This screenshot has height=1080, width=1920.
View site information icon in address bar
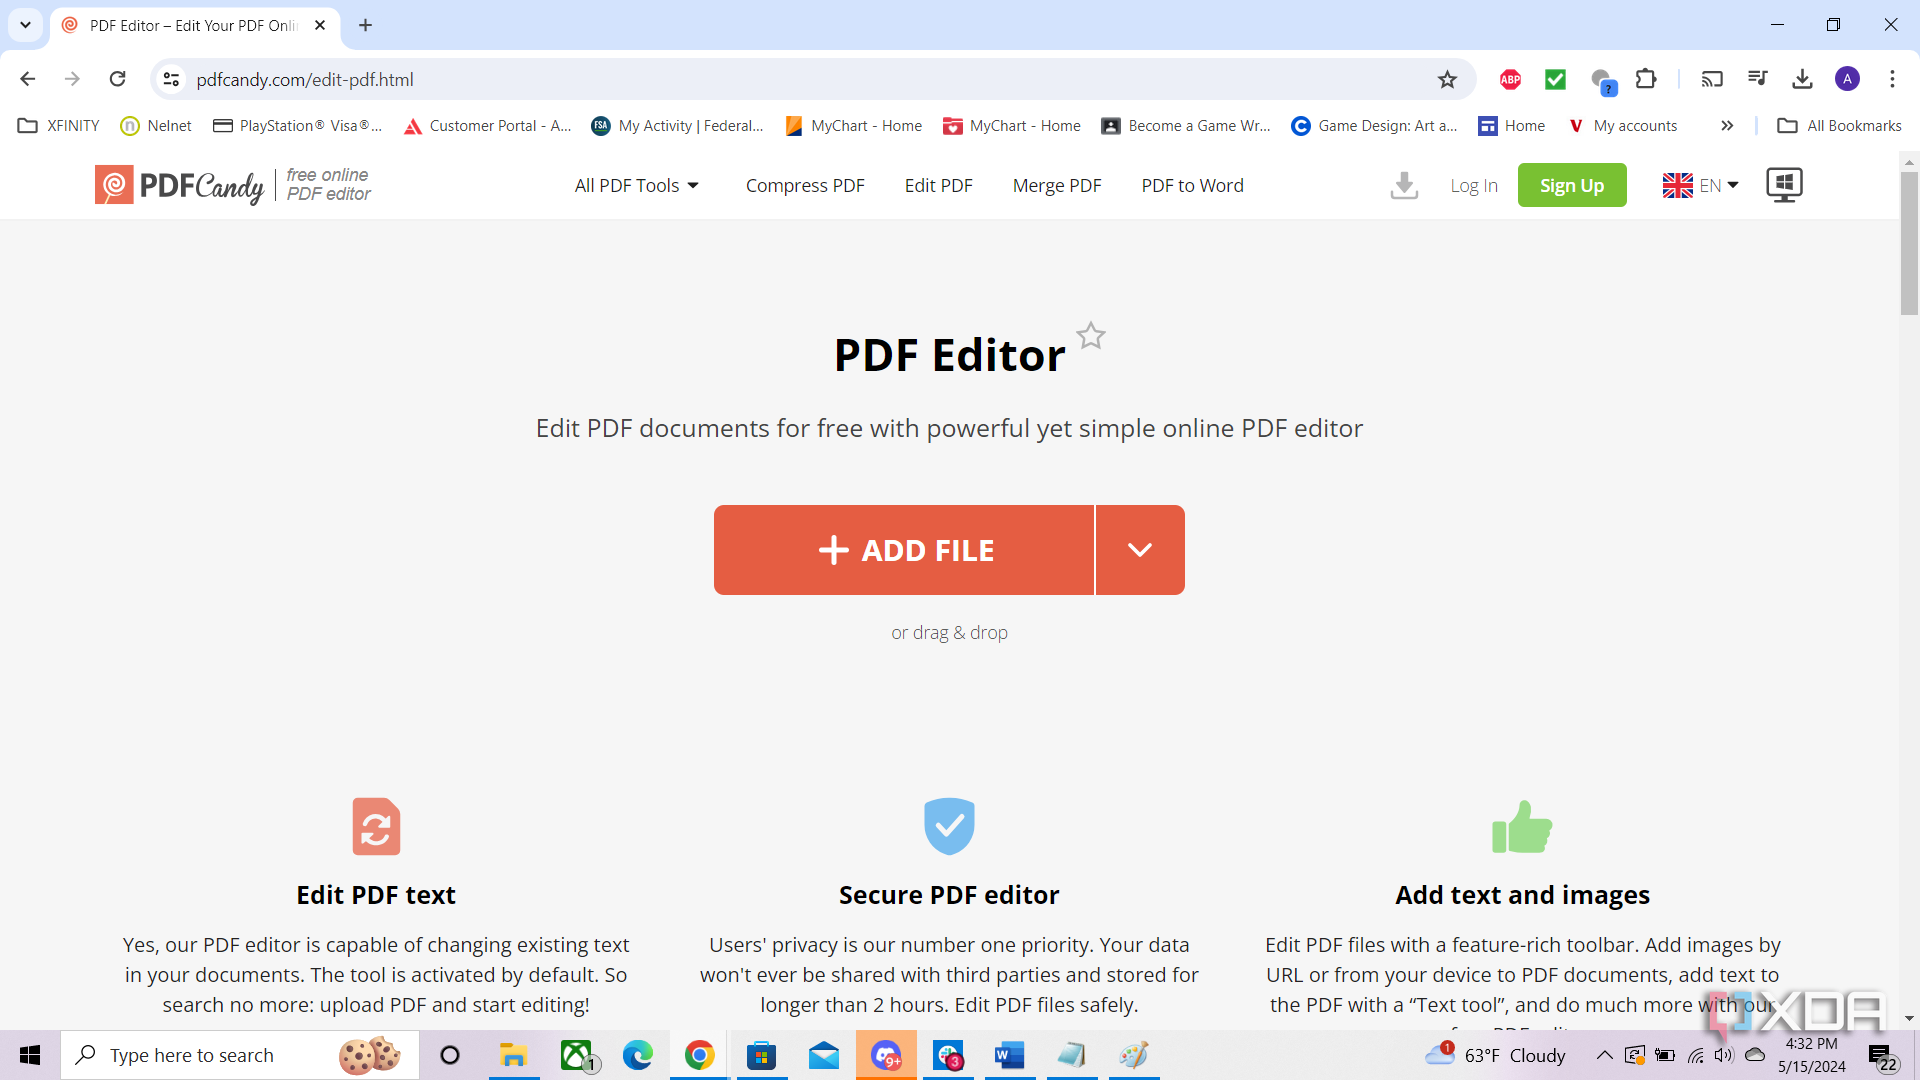tap(171, 80)
